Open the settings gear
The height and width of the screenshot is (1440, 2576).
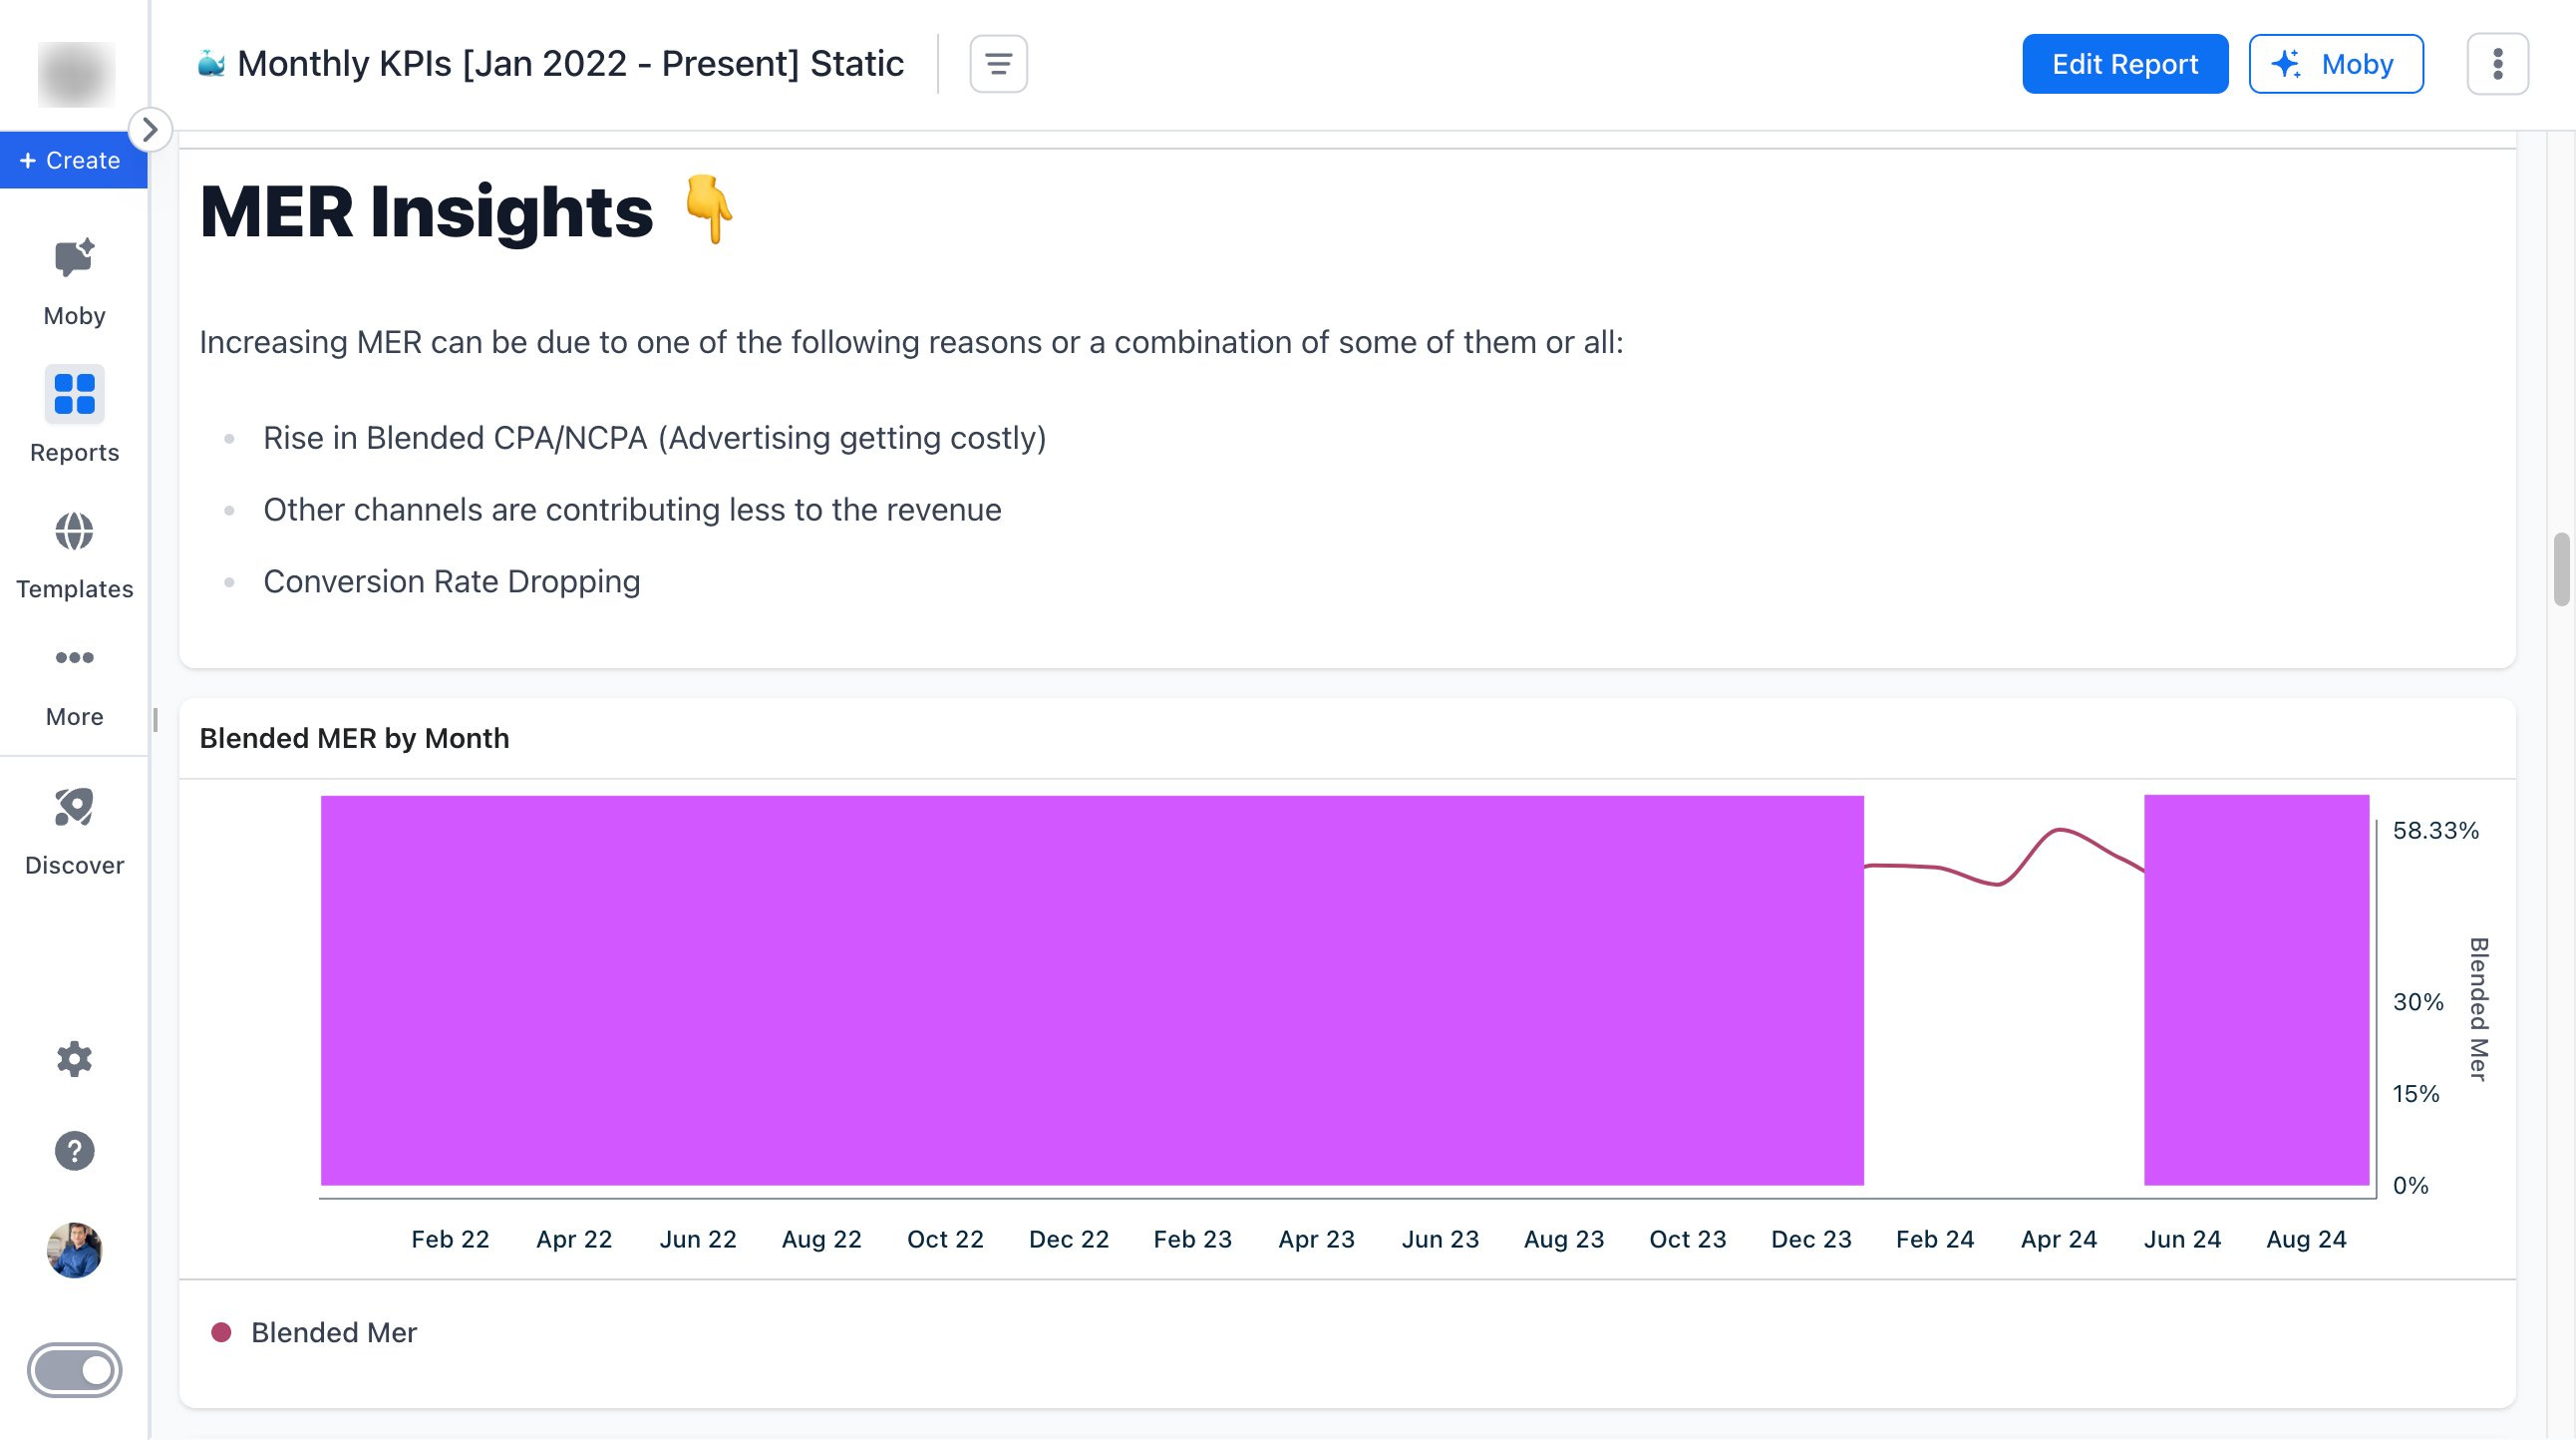click(x=74, y=1059)
